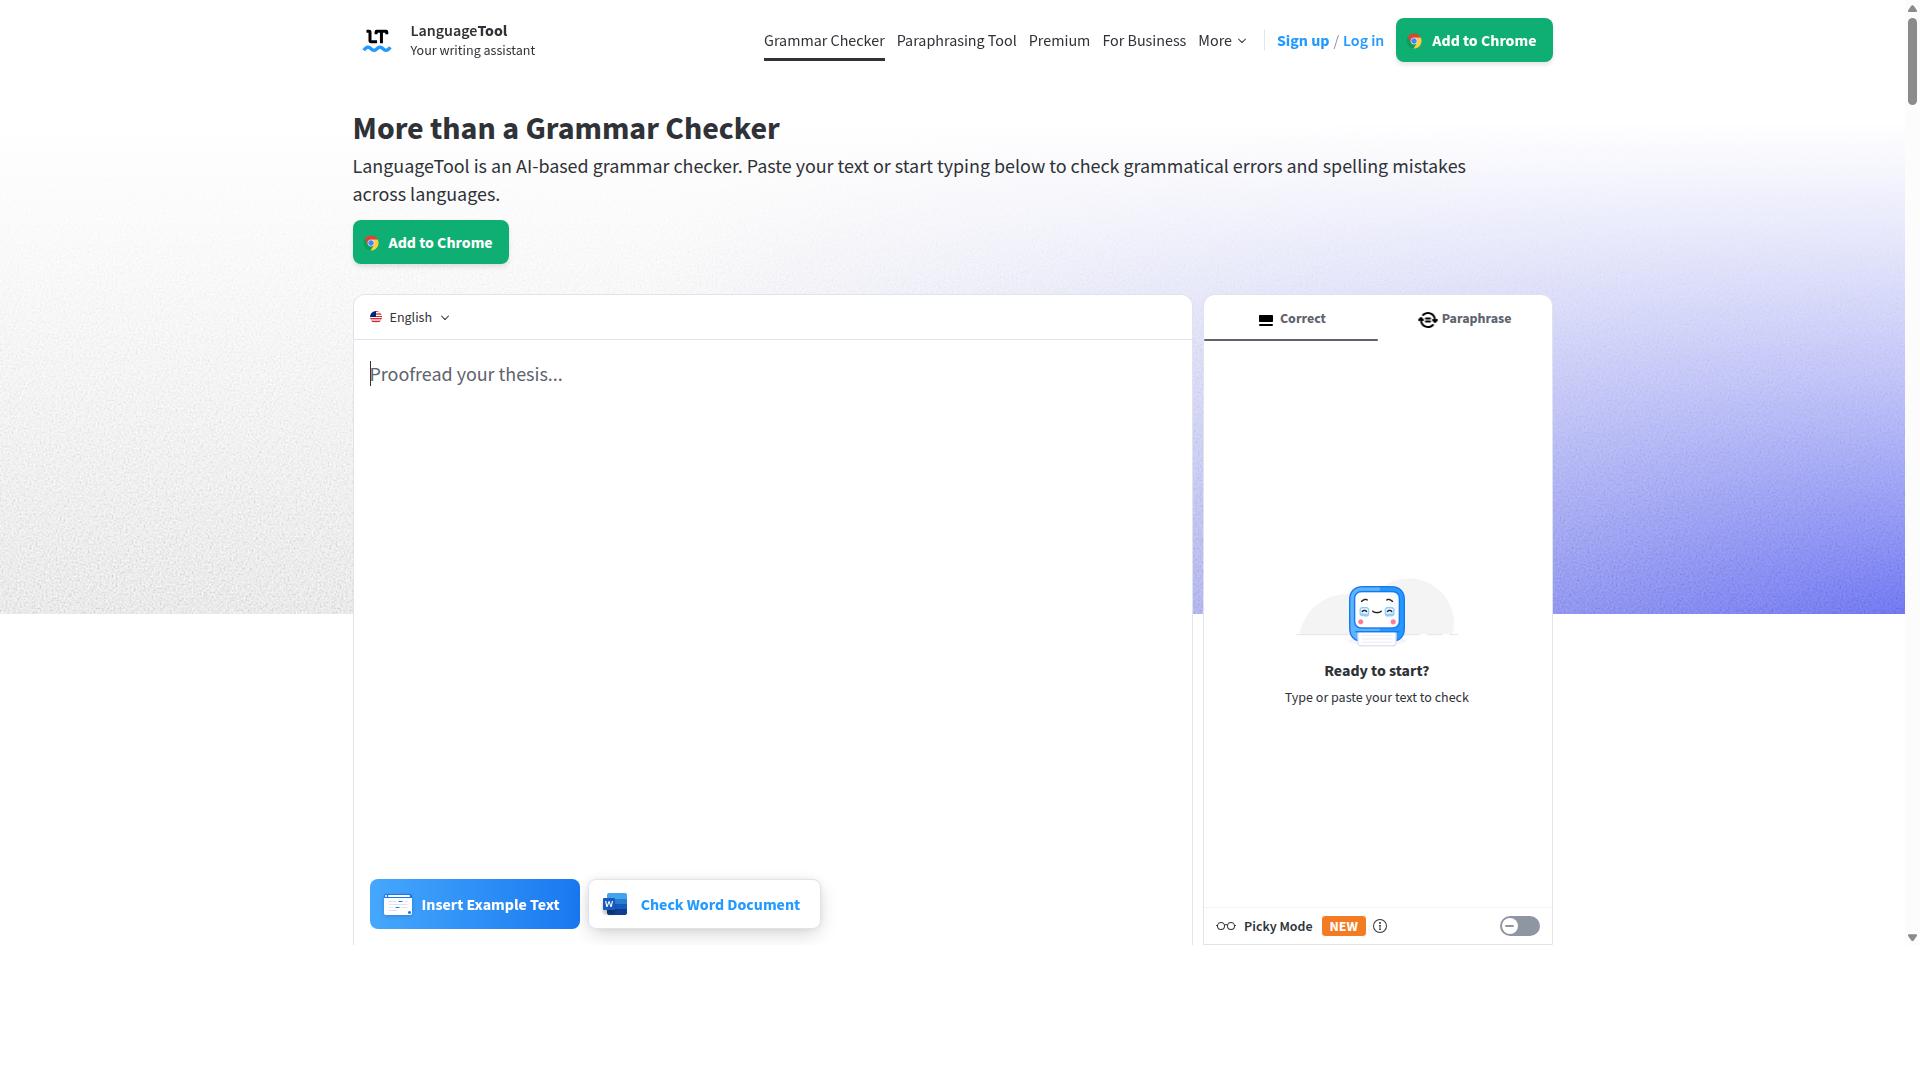Open the English language dropdown
Image resolution: width=1920 pixels, height=1080 pixels.
410,317
